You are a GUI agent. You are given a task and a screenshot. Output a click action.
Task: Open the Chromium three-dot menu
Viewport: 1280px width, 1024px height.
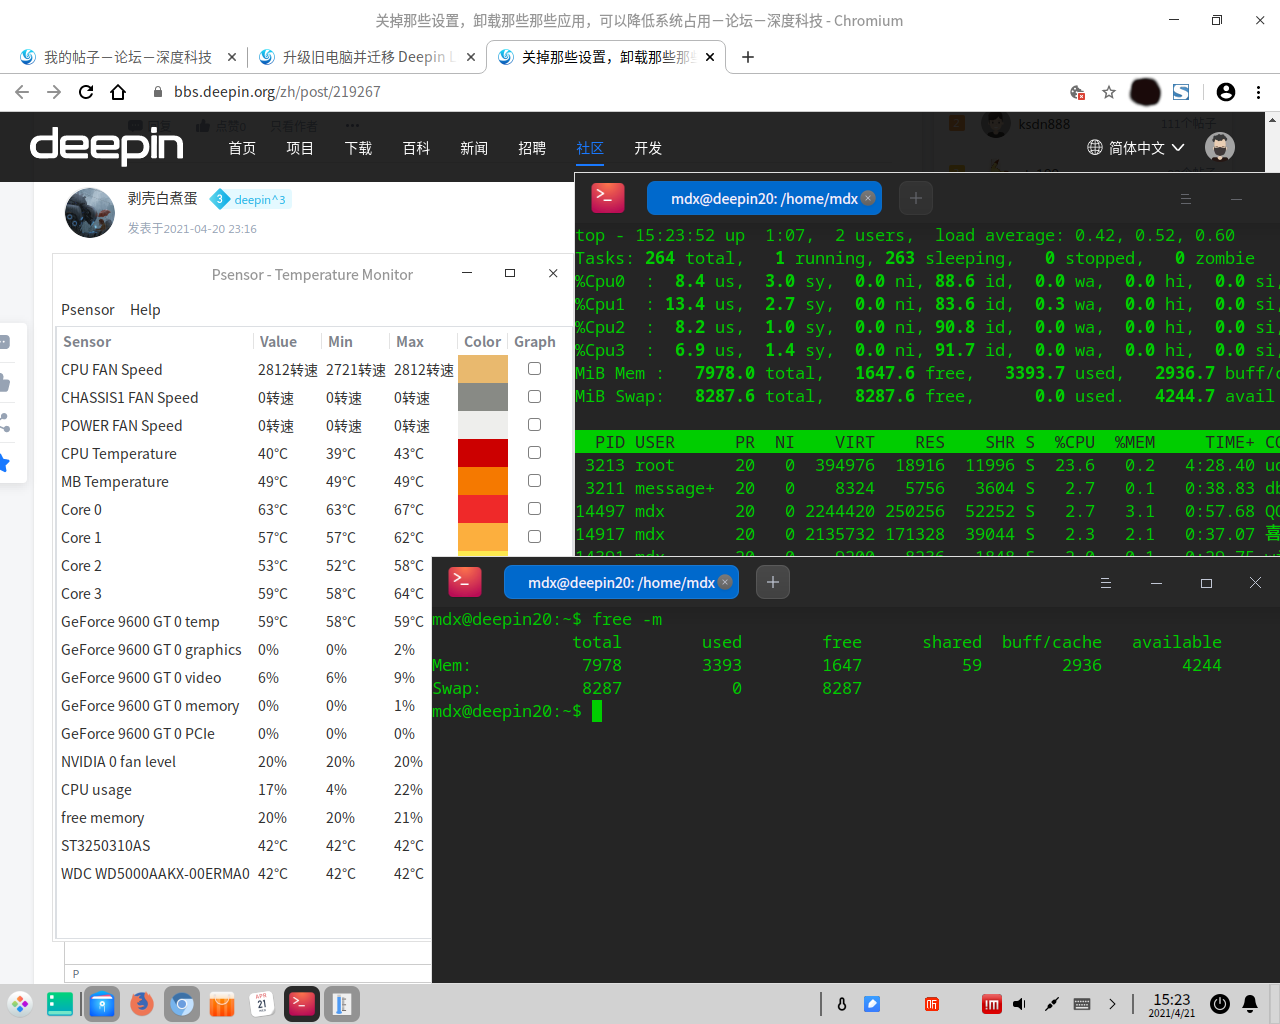click(1259, 92)
